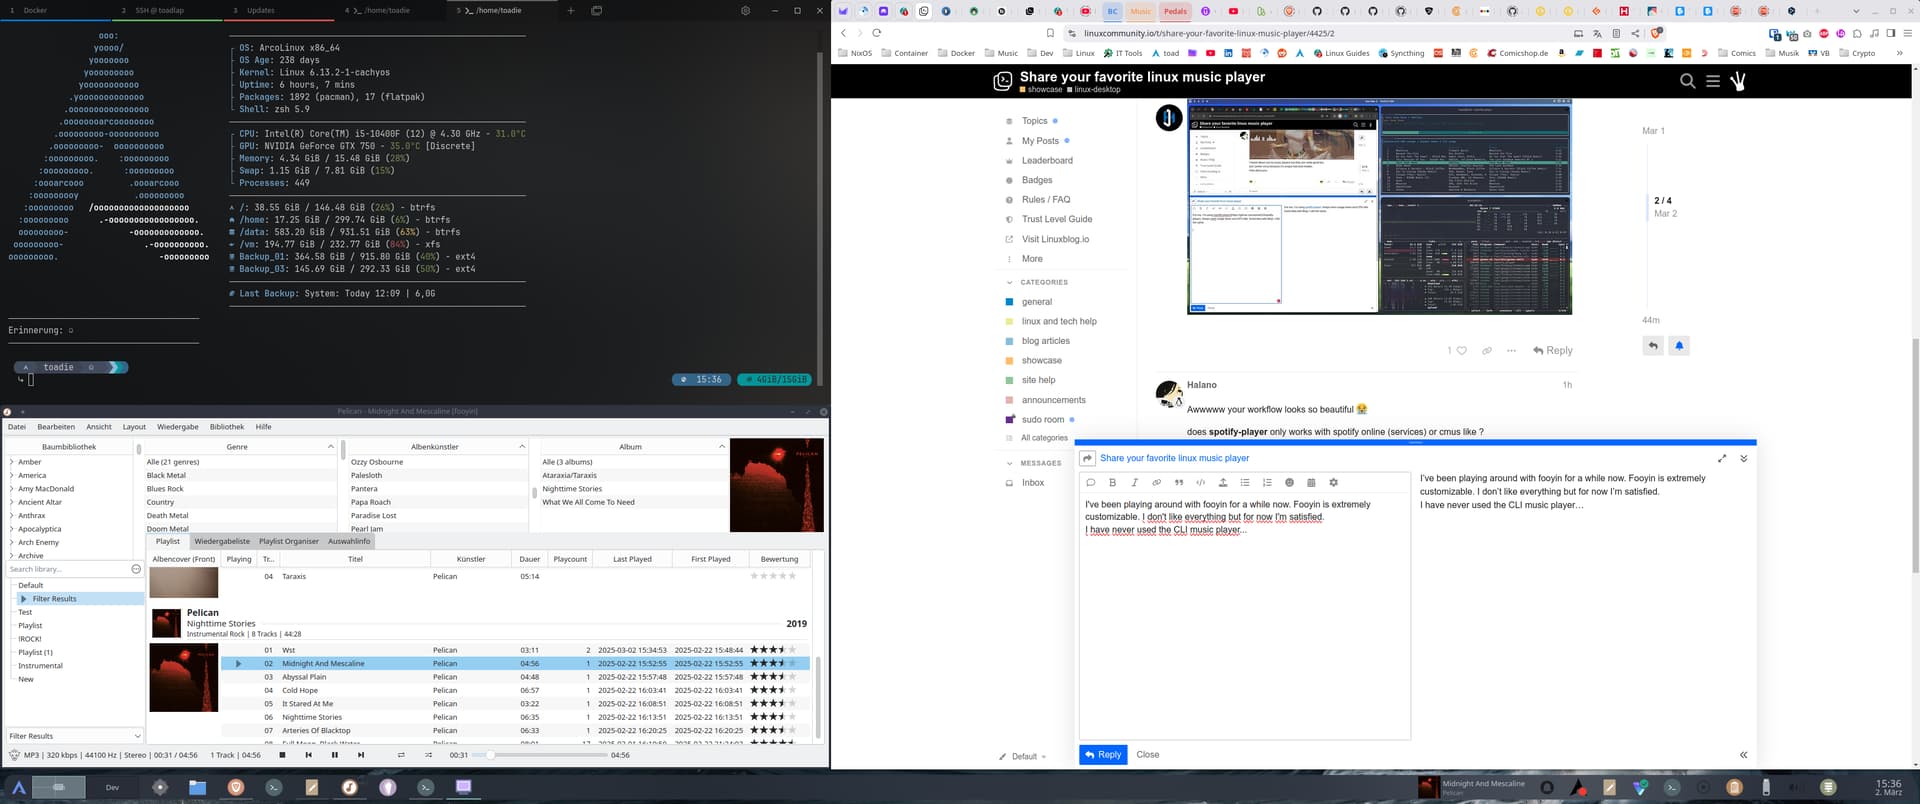Image resolution: width=1920 pixels, height=804 pixels.
Task: Expand More in forum sidebar
Action: click(x=1032, y=258)
